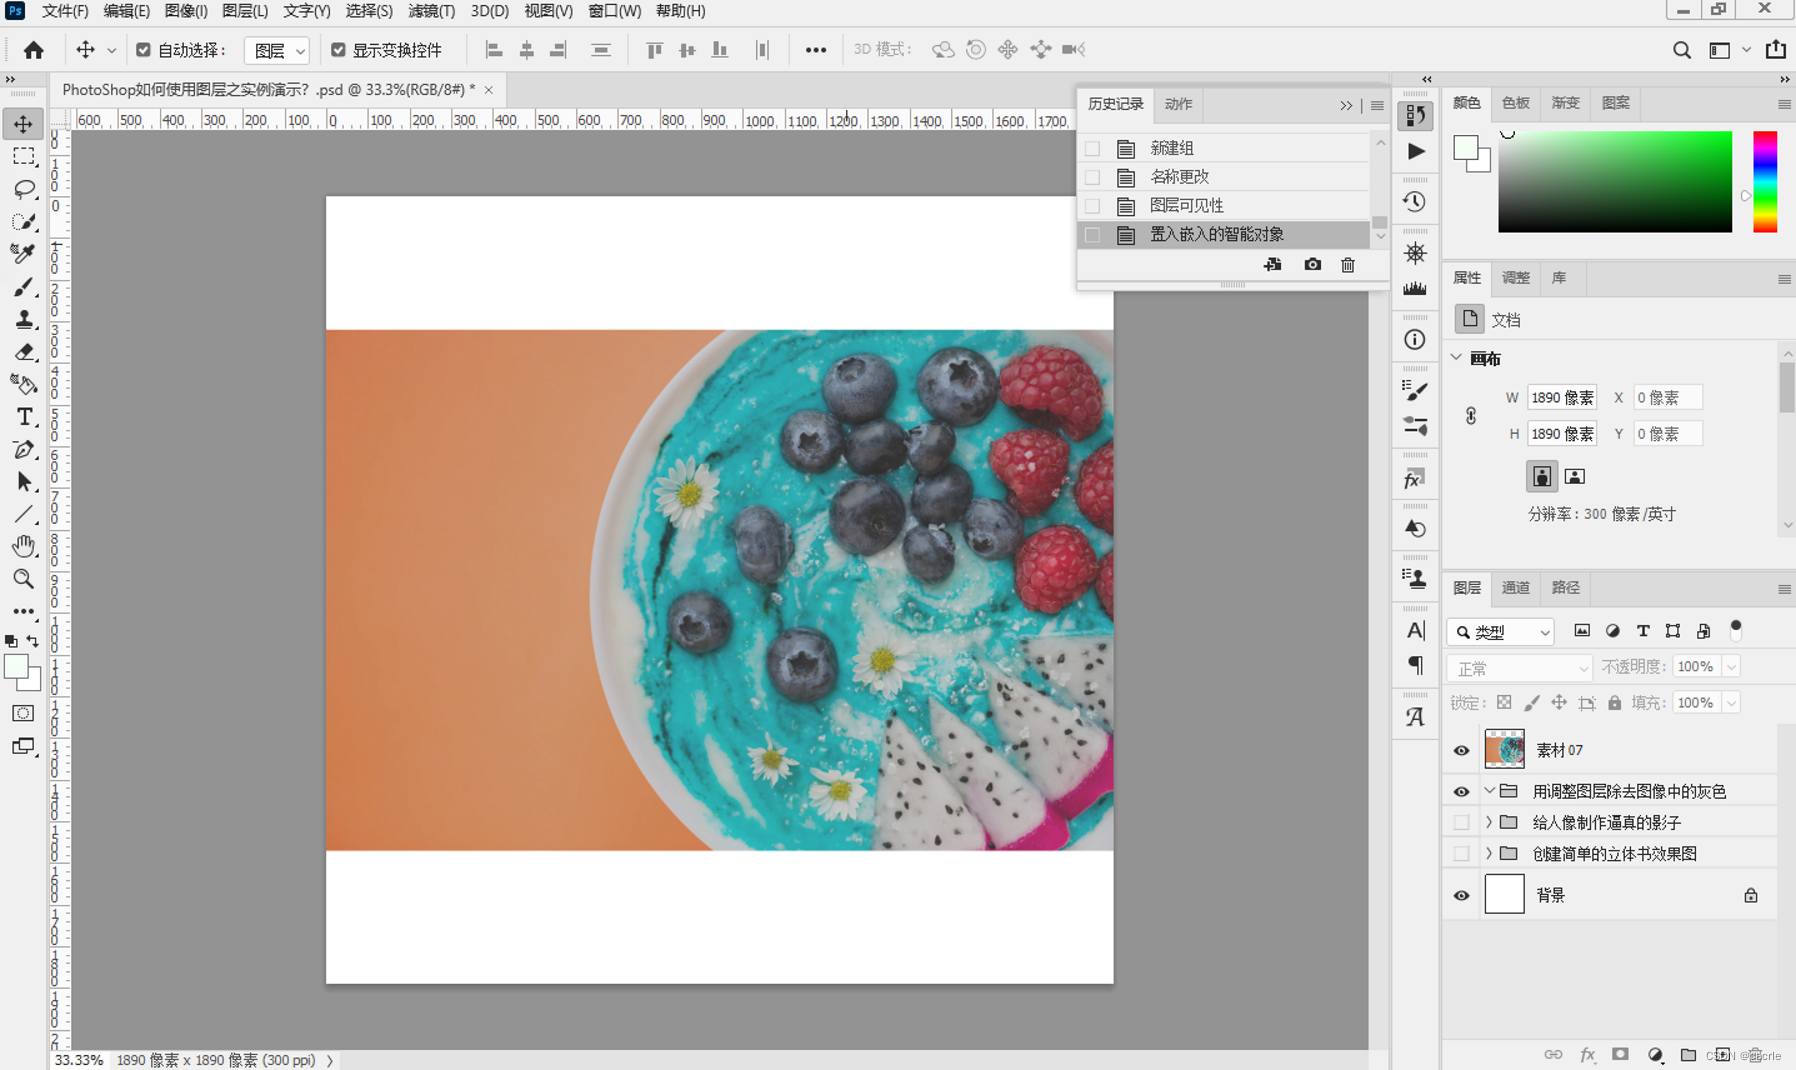Switch to the 调整 tab
This screenshot has width=1796, height=1070.
pos(1515,278)
